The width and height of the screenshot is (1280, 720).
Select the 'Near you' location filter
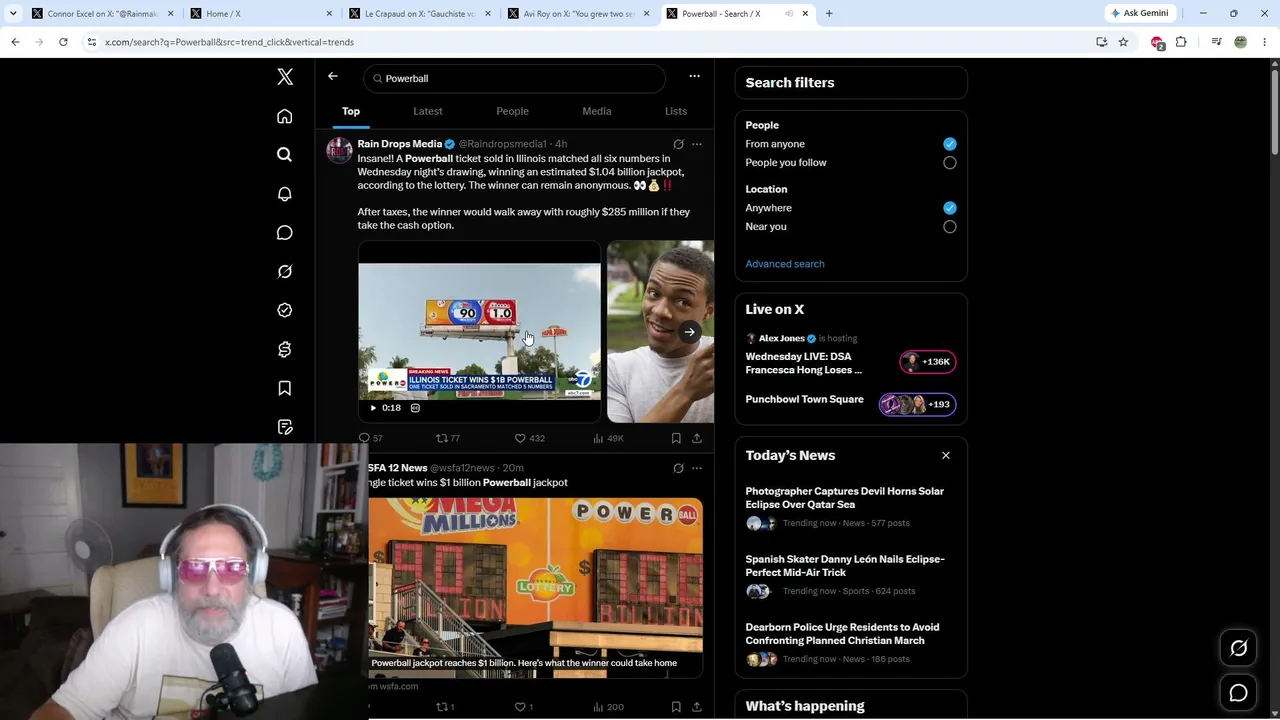point(949,227)
